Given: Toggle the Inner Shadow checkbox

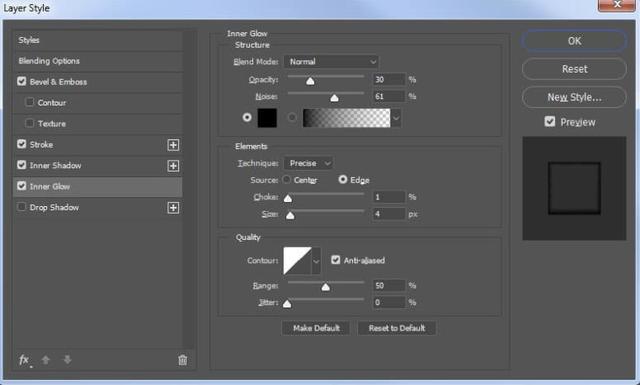Looking at the screenshot, I should [22, 165].
